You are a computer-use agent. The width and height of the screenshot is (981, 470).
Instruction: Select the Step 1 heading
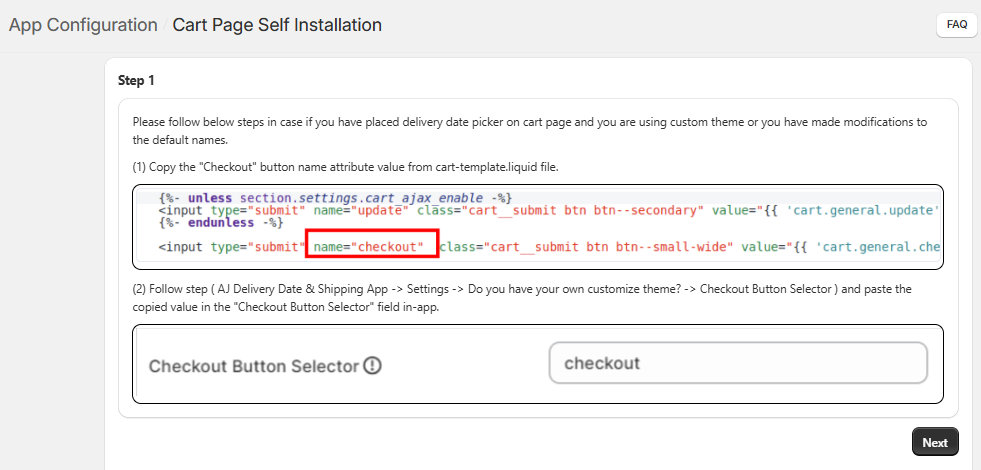(137, 80)
